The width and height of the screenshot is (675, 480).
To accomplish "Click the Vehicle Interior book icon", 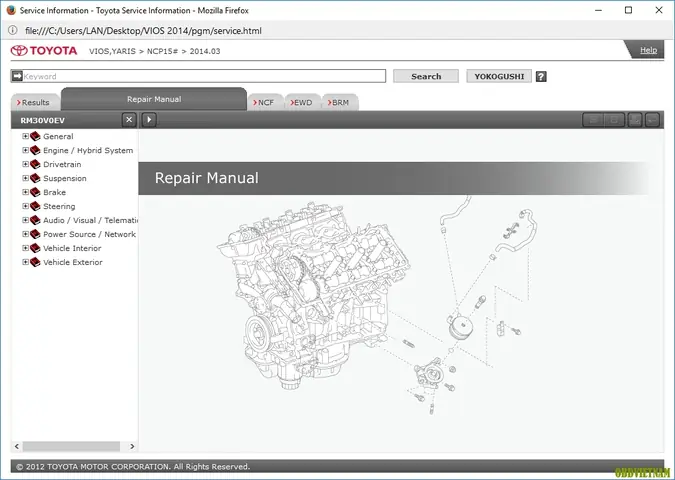I will coord(35,248).
